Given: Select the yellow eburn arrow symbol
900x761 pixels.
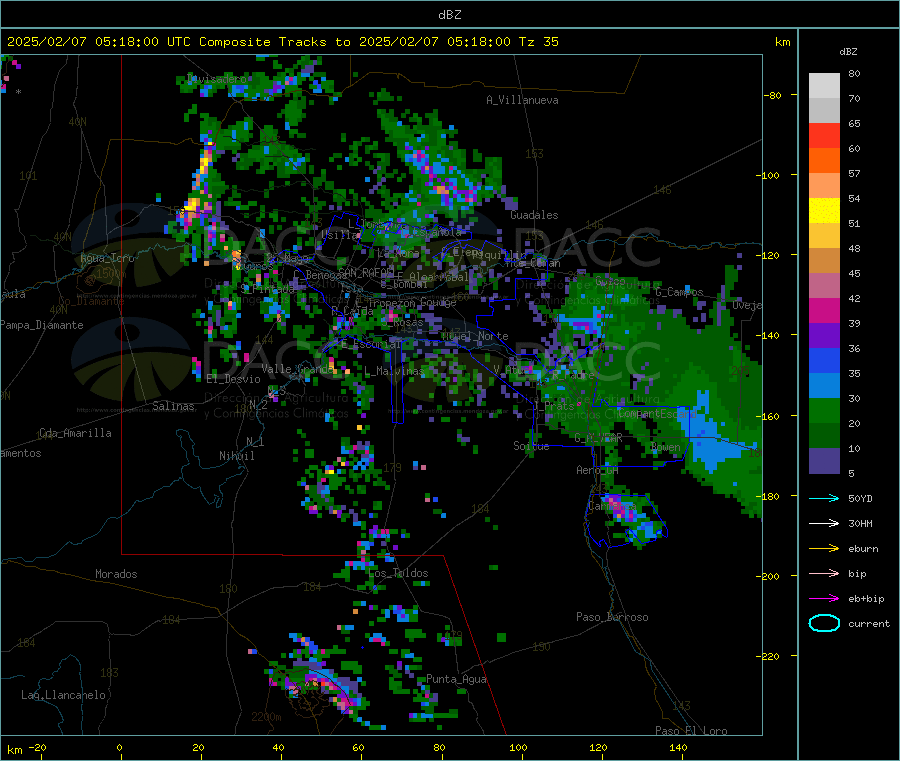Looking at the screenshot, I should [824, 549].
